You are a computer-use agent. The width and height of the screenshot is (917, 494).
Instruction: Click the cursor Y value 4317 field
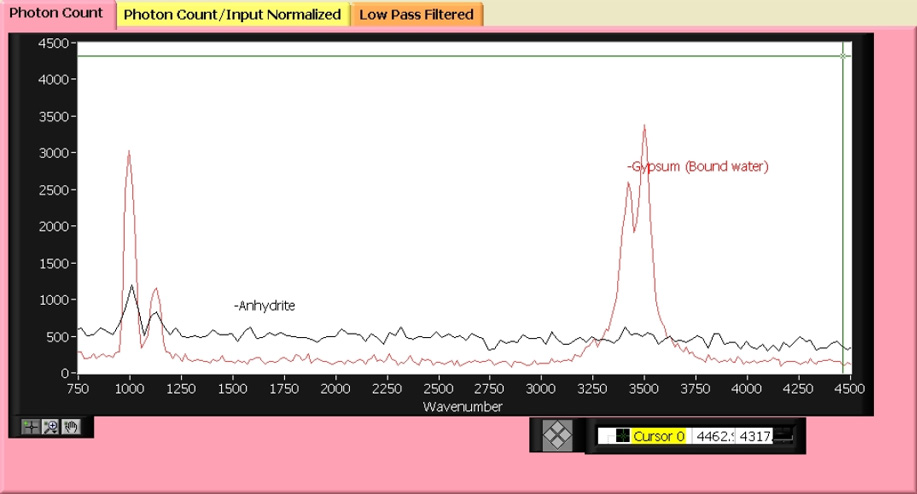click(755, 436)
